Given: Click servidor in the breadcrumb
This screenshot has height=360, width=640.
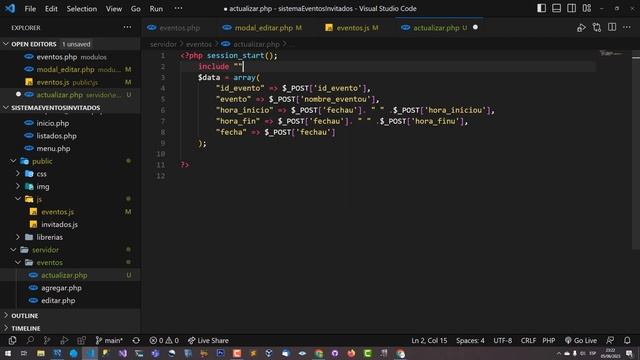Looking at the screenshot, I should pyautogui.click(x=163, y=44).
